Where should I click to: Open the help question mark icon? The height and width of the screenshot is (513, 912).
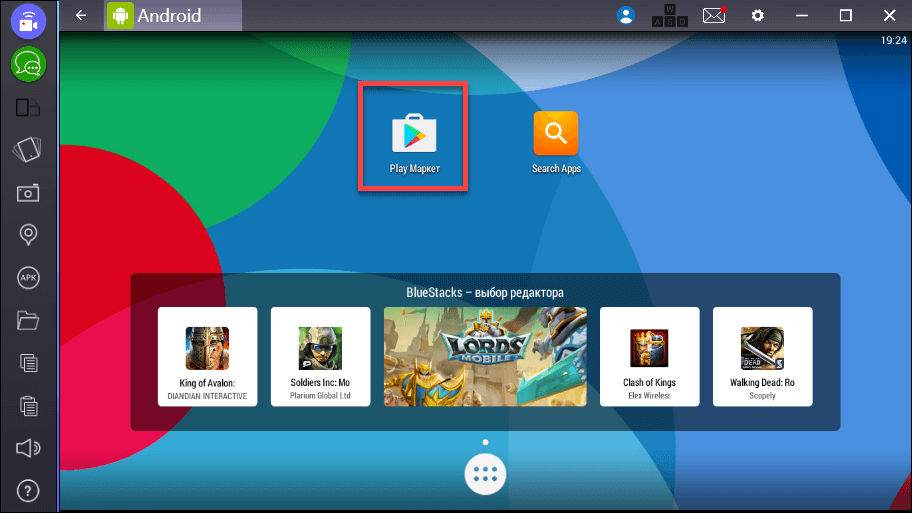[x=28, y=491]
